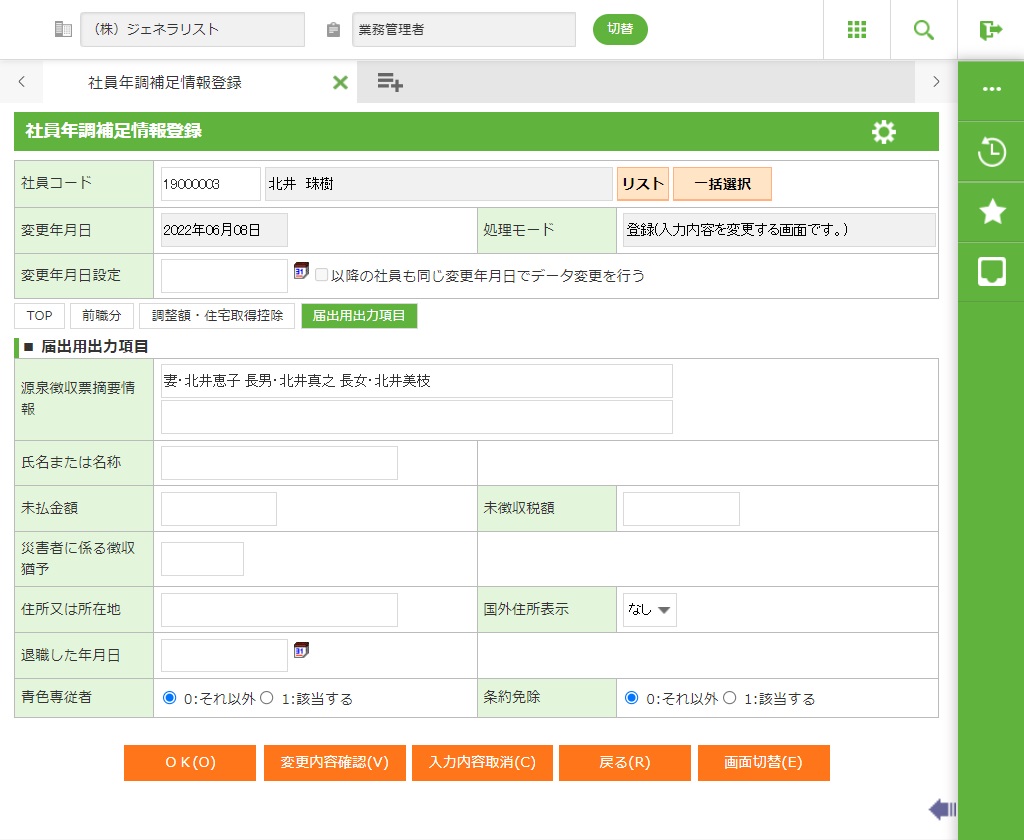Expand the 国外住所表示 dropdown
The width and height of the screenshot is (1024, 840).
649,609
